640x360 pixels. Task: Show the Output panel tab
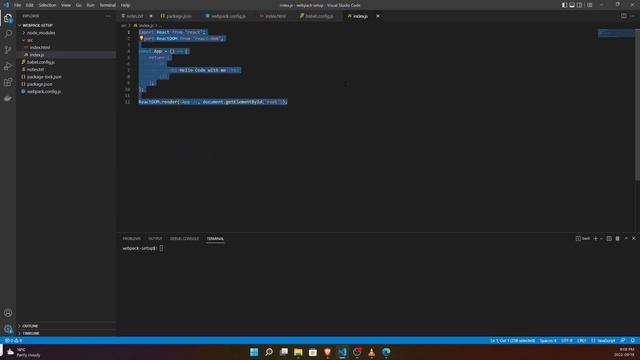(x=155, y=239)
